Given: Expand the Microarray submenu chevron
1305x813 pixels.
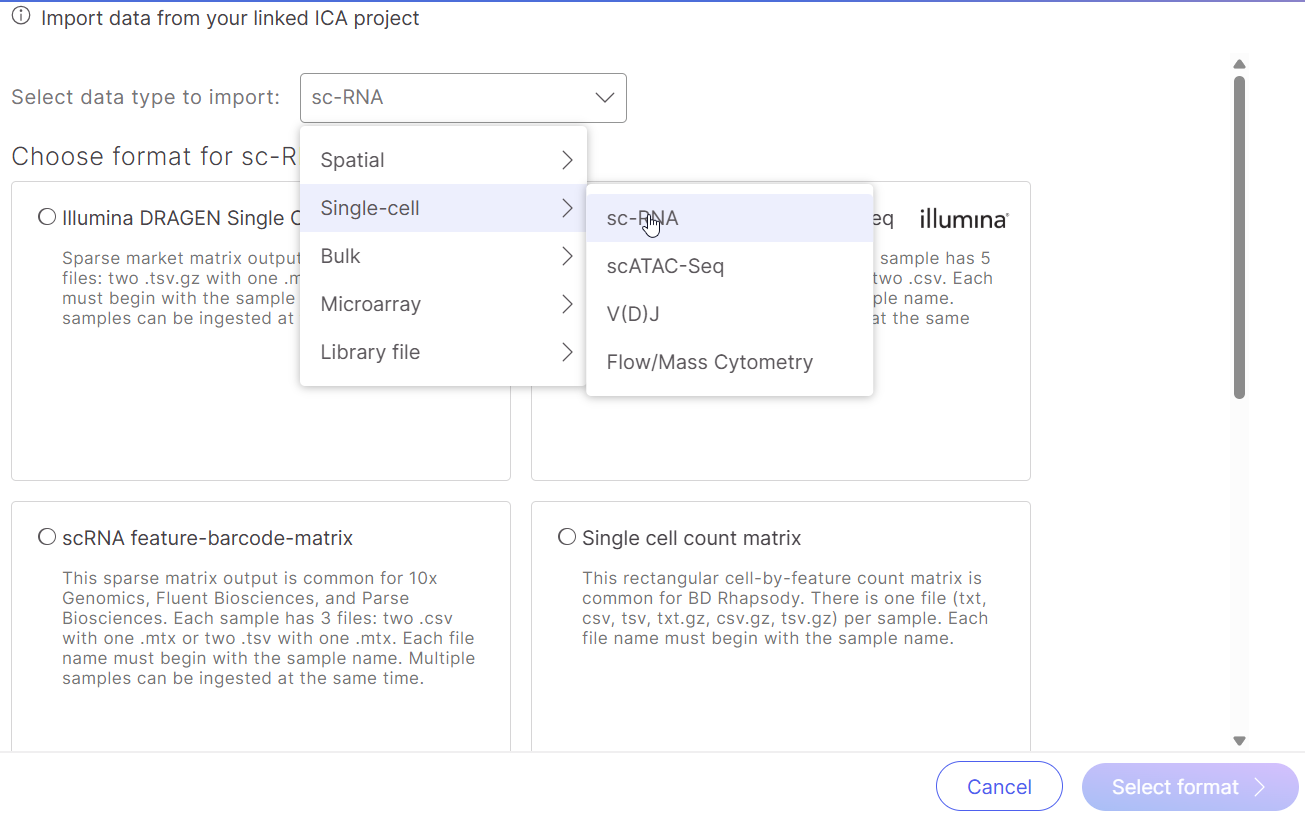Looking at the screenshot, I should click(566, 304).
